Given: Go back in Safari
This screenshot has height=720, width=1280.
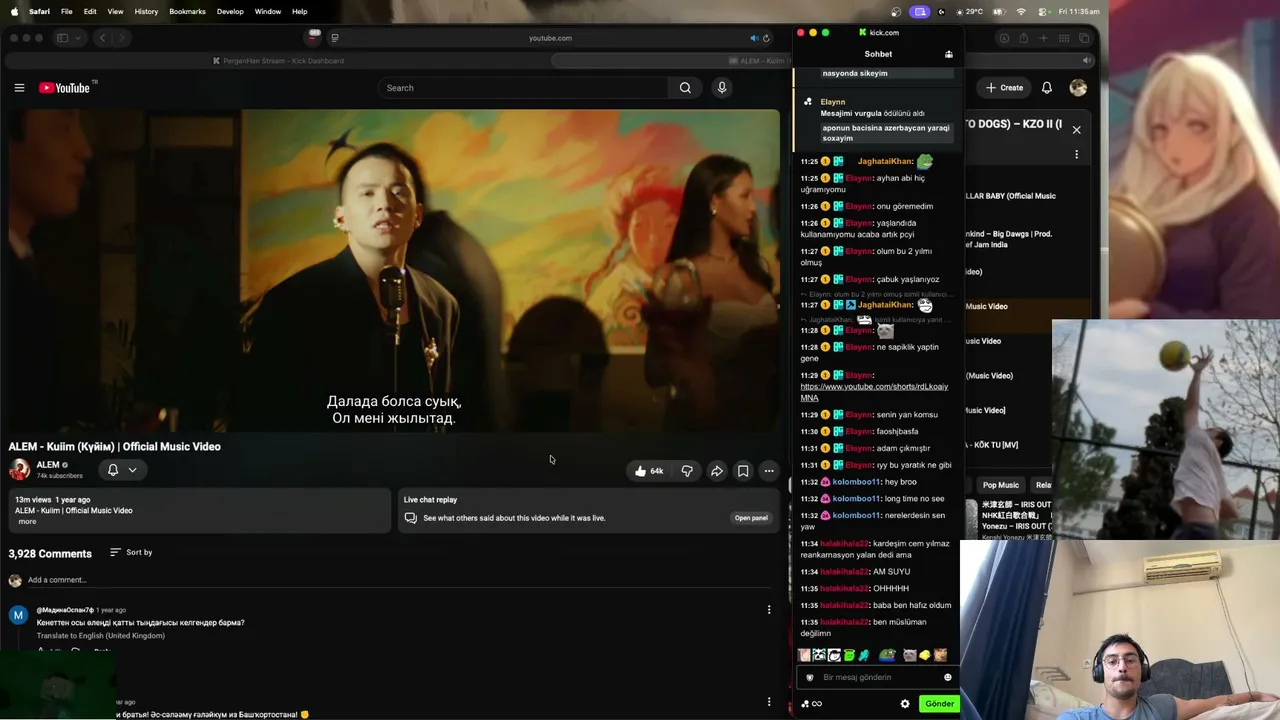Looking at the screenshot, I should [102, 38].
